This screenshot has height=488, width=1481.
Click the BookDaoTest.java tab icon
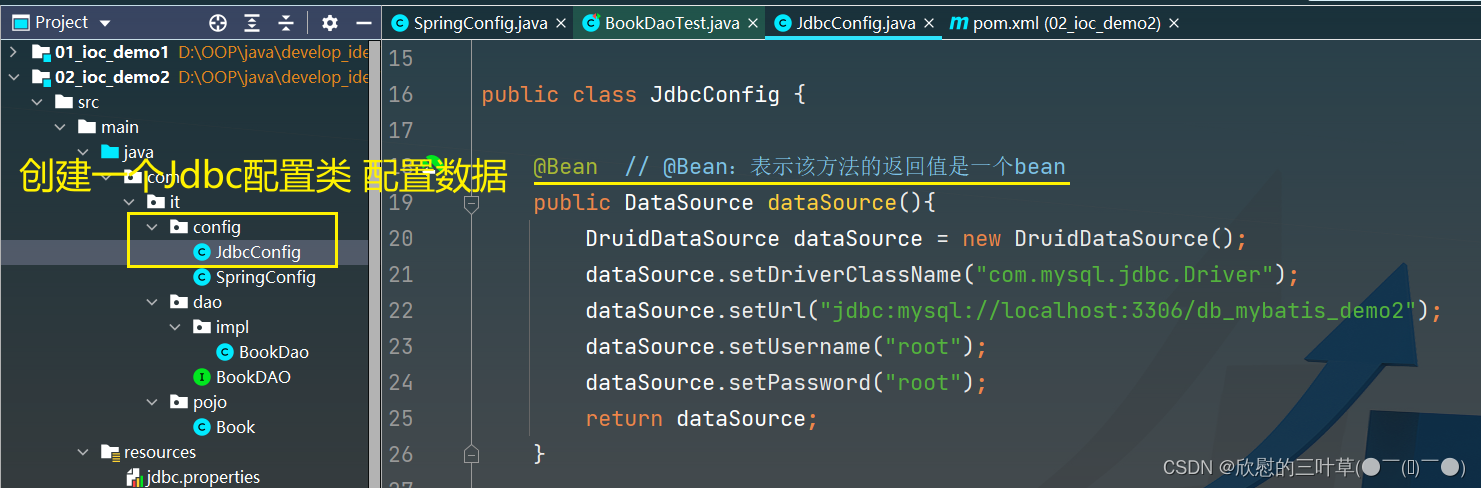[x=591, y=23]
